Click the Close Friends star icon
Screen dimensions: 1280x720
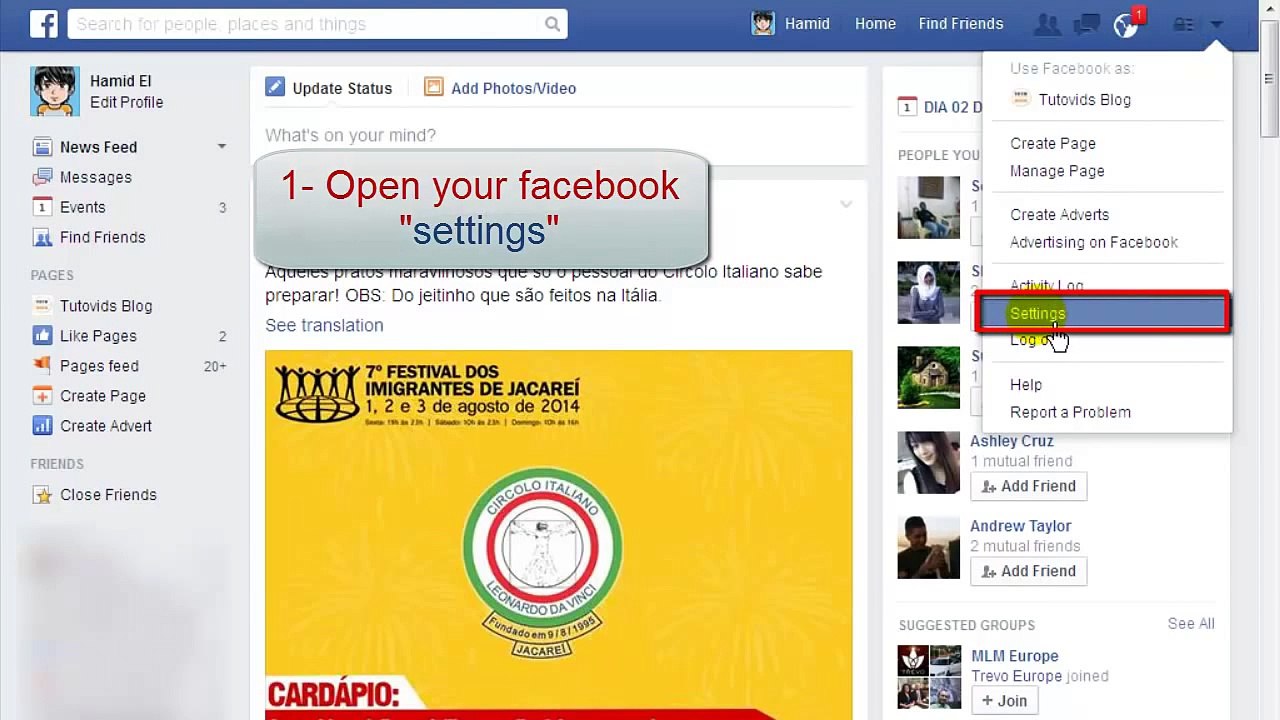(x=42, y=495)
